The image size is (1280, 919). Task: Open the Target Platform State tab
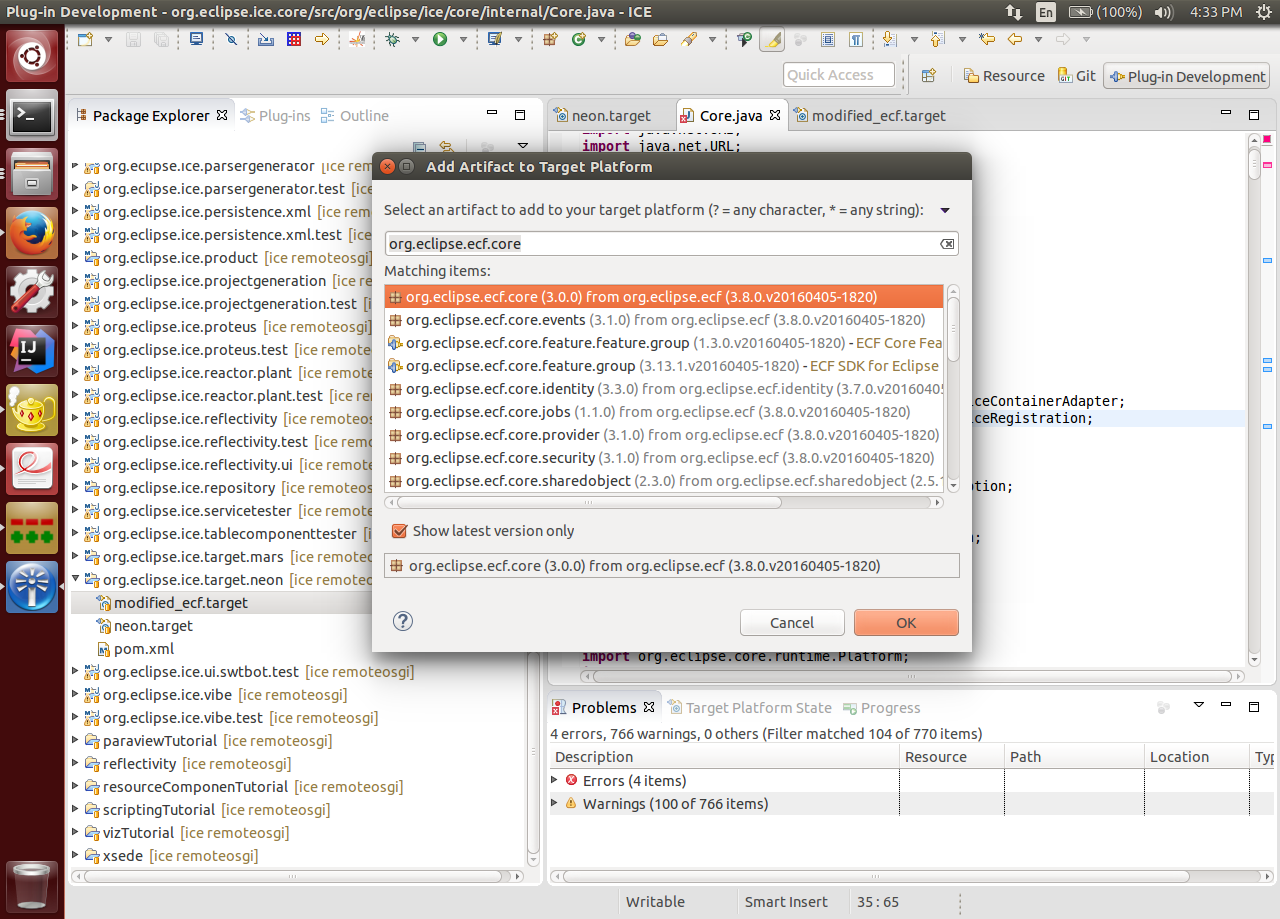click(750, 707)
